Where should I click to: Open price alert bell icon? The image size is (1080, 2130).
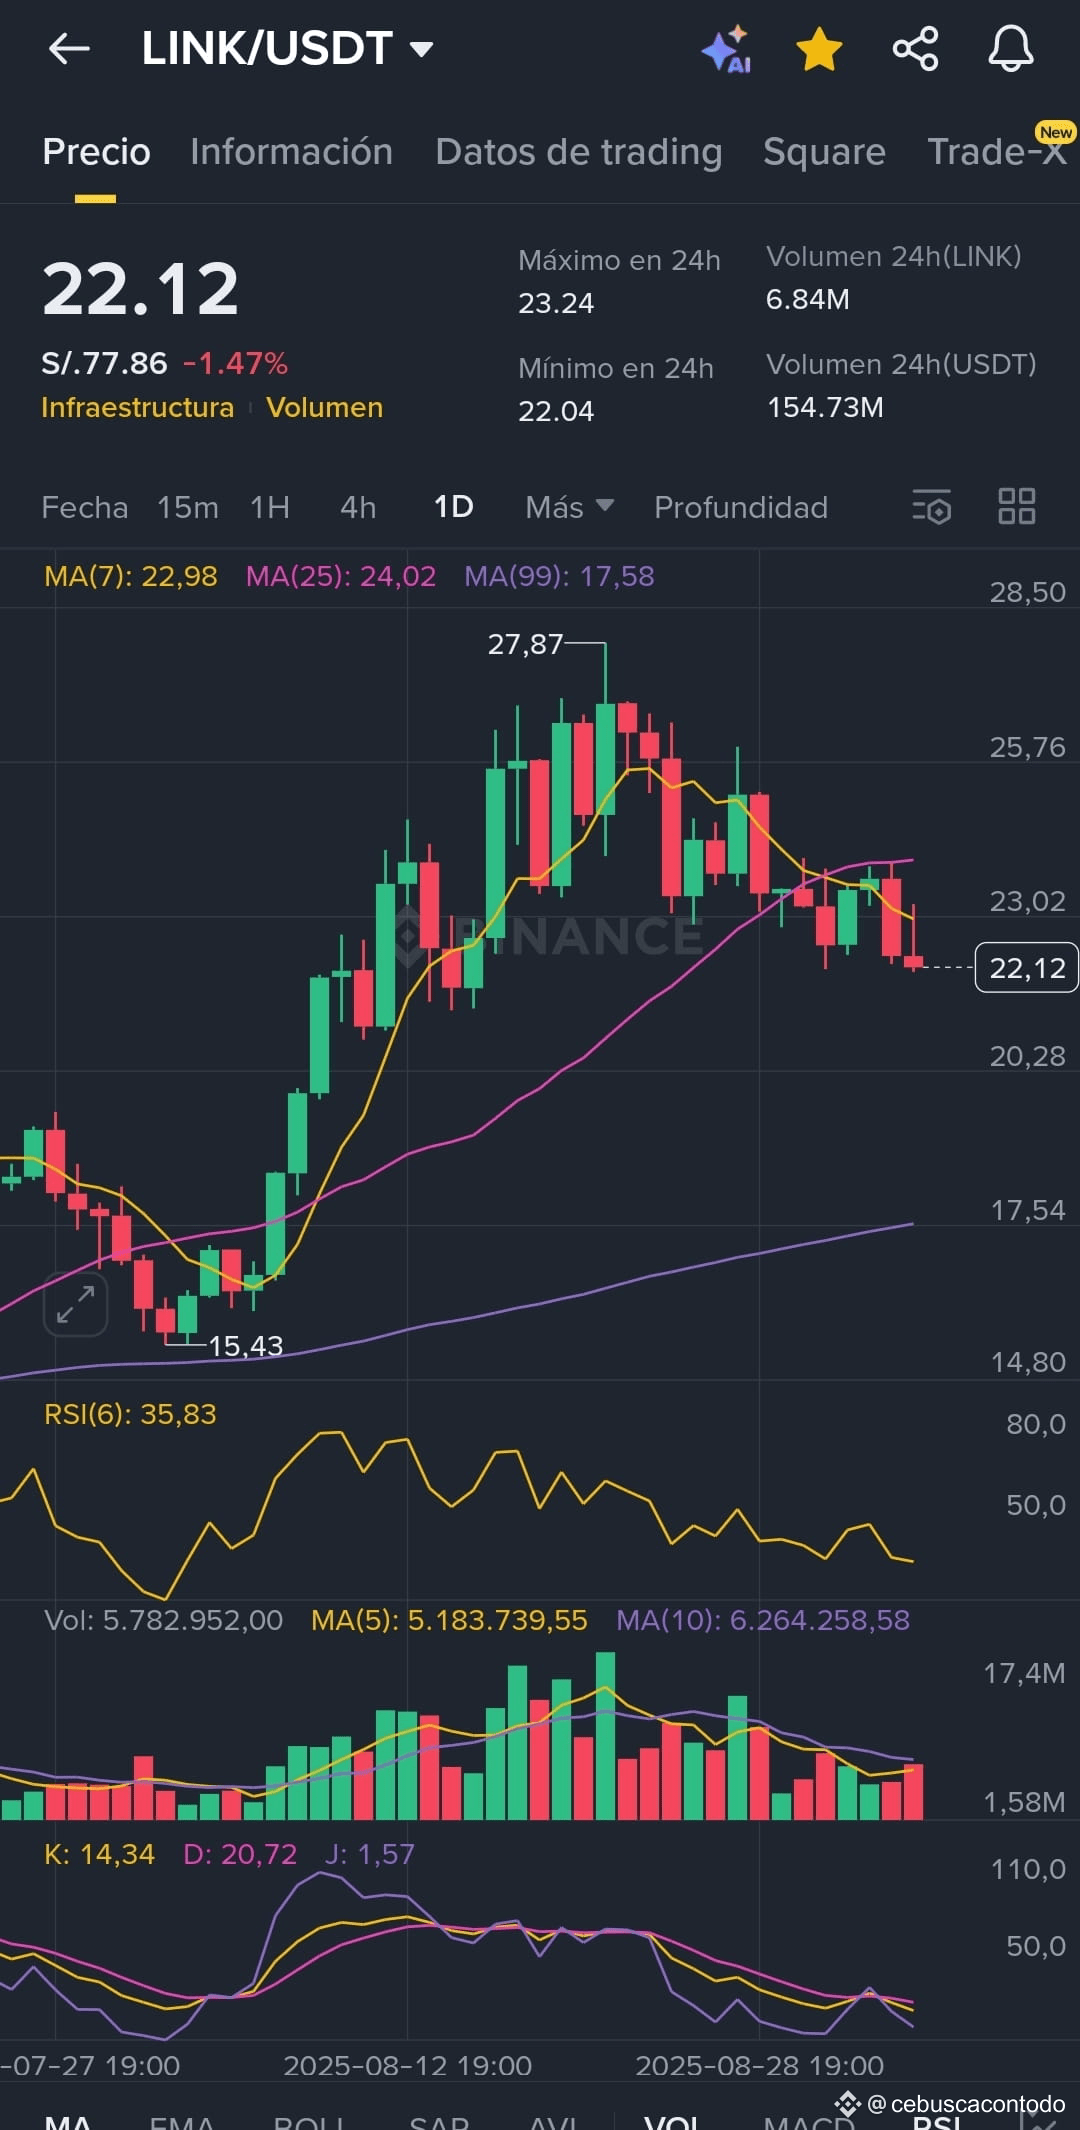click(1011, 49)
